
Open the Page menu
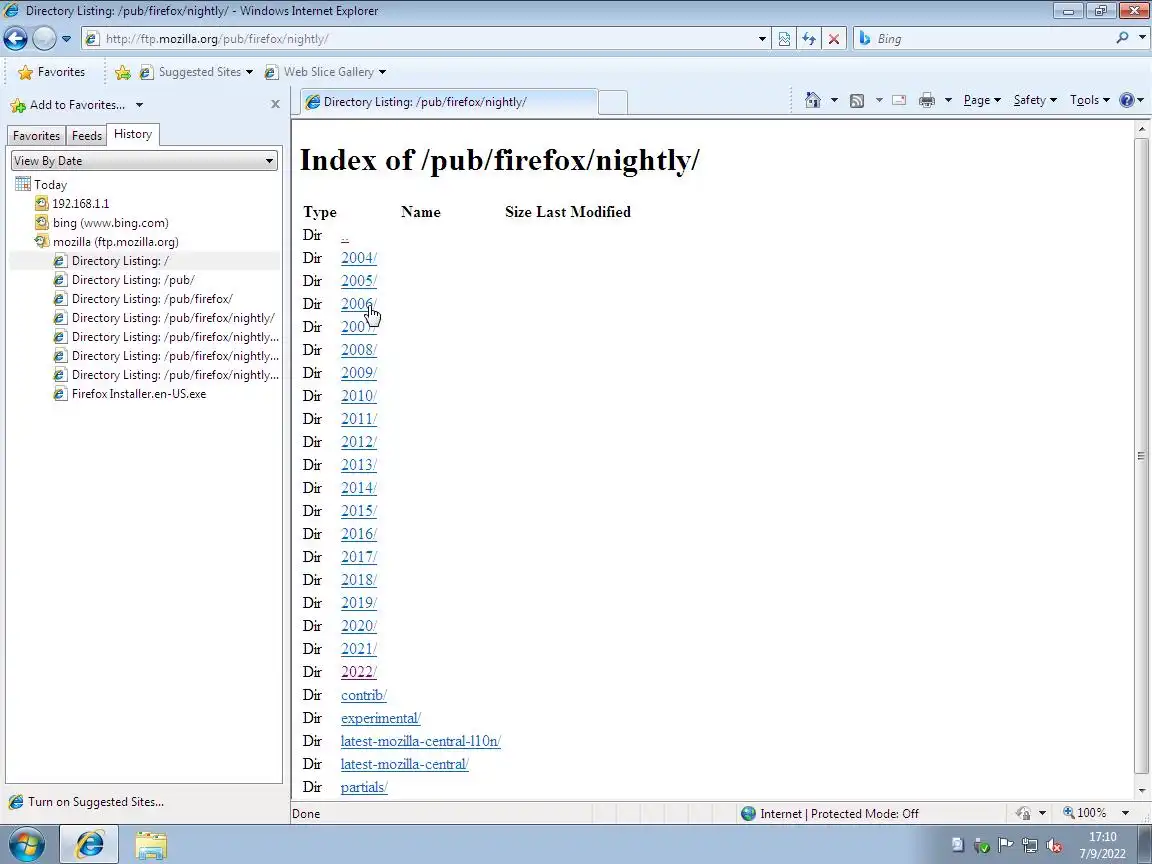[x=982, y=100]
